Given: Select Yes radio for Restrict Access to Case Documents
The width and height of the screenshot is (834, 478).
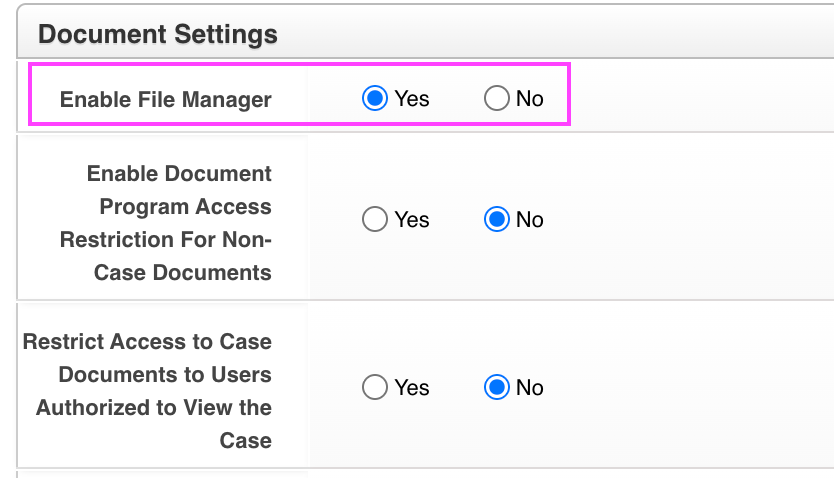Looking at the screenshot, I should pyautogui.click(x=375, y=388).
